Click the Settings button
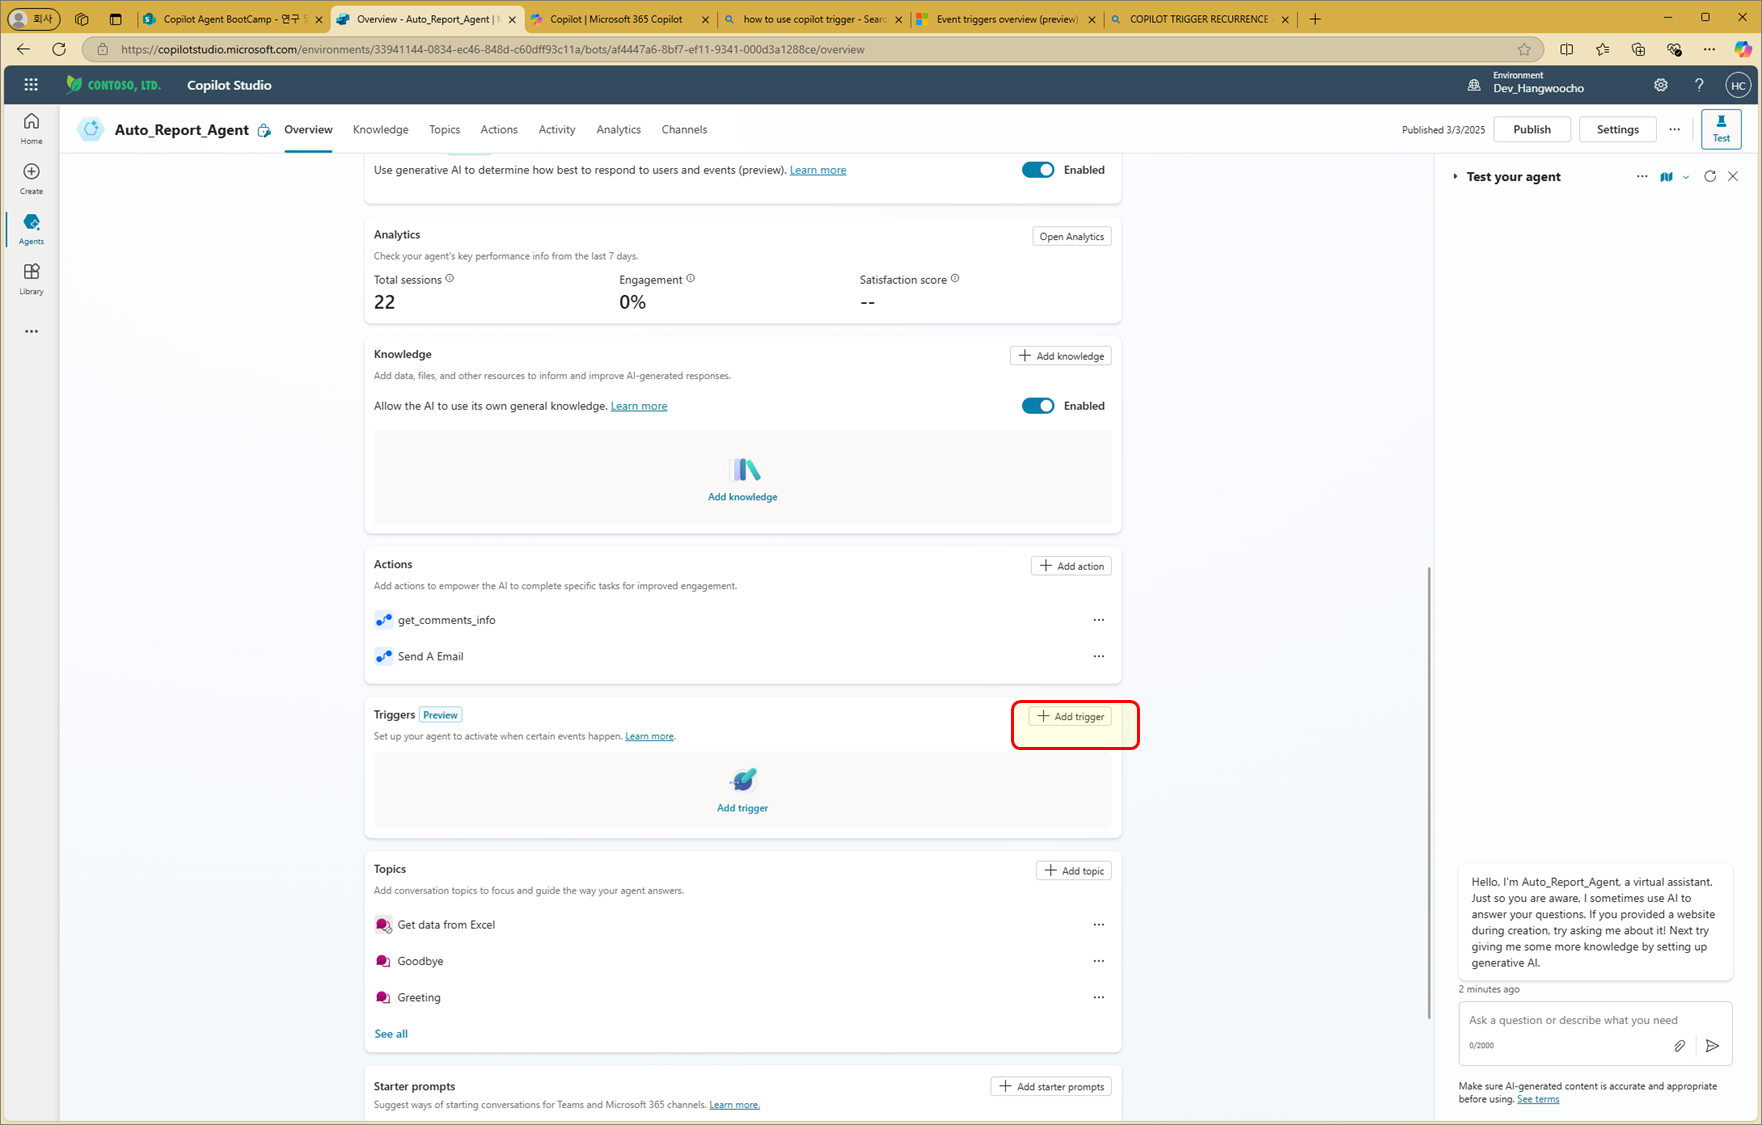The width and height of the screenshot is (1762, 1125). (1617, 129)
